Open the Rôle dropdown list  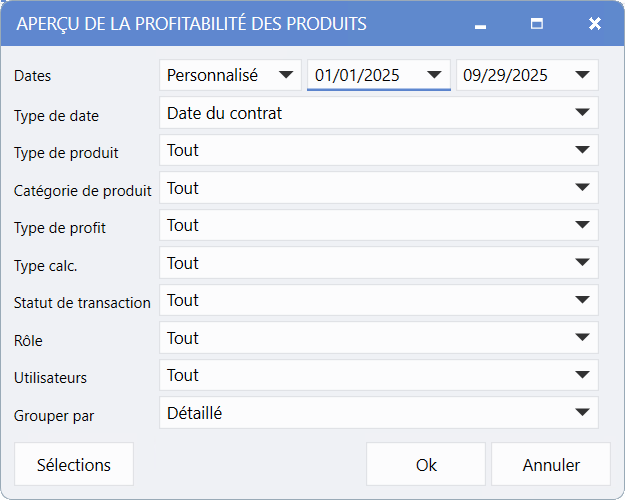click(582, 338)
